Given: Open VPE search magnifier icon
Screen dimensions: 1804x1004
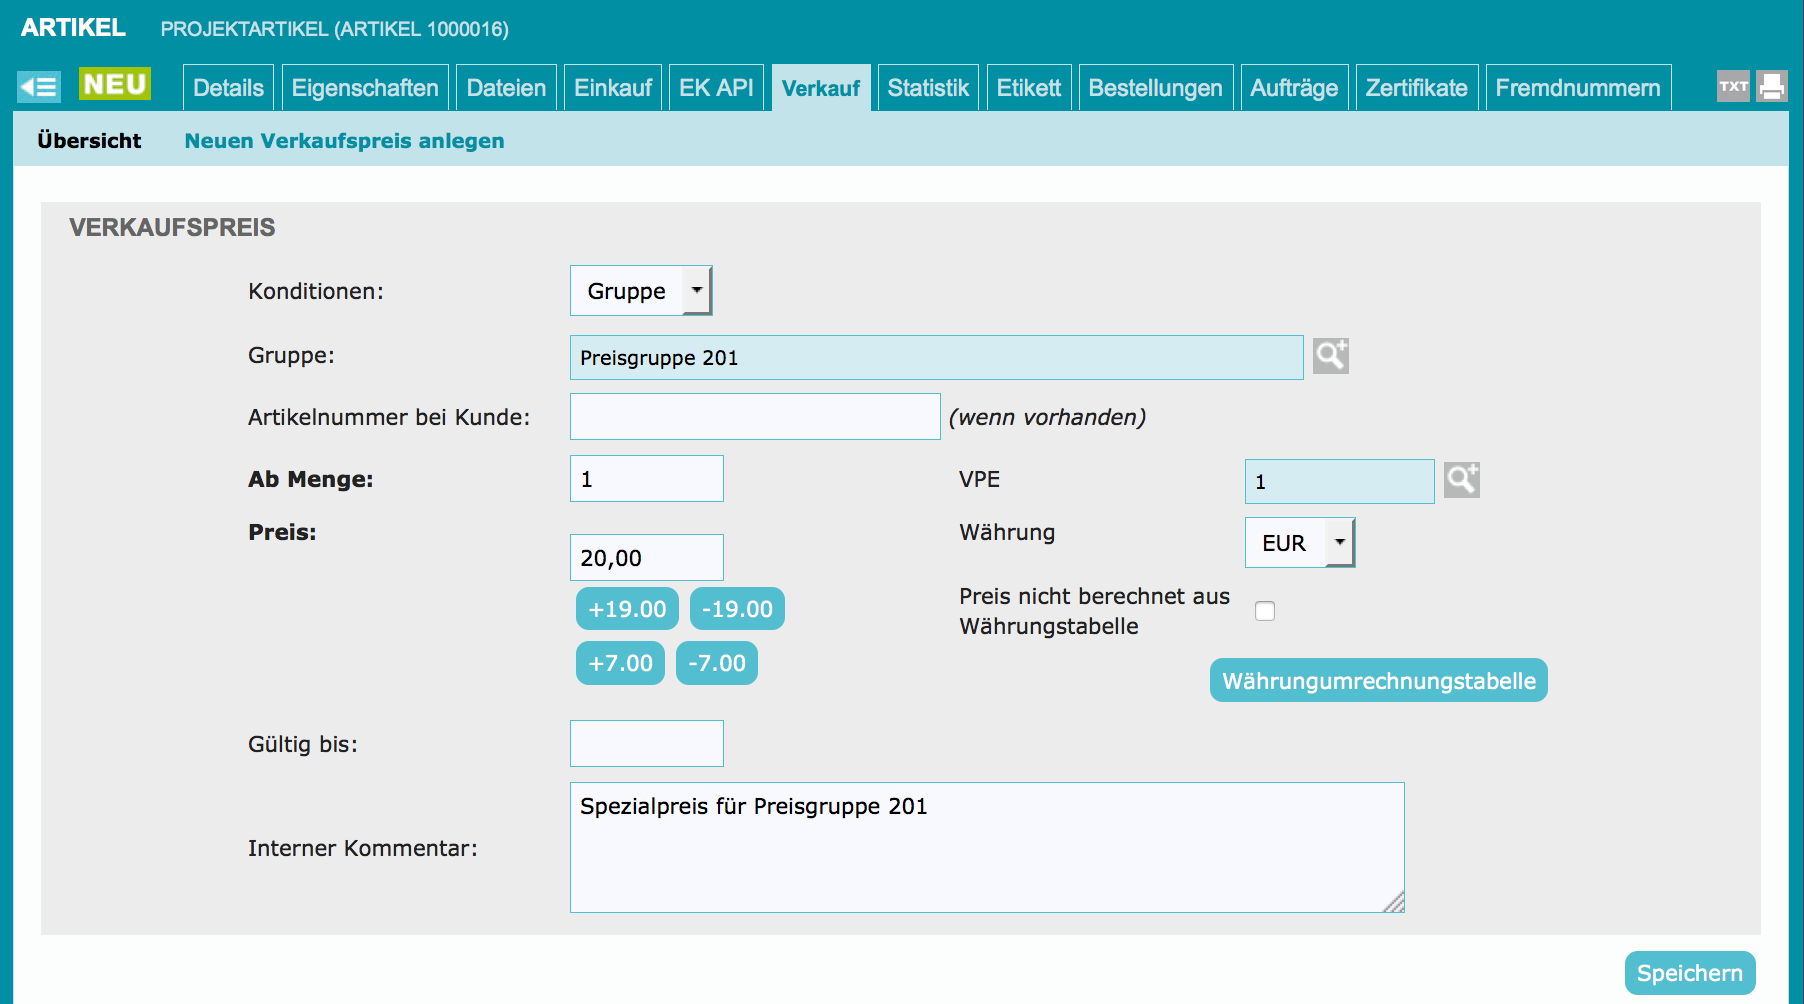Looking at the screenshot, I should pyautogui.click(x=1461, y=480).
